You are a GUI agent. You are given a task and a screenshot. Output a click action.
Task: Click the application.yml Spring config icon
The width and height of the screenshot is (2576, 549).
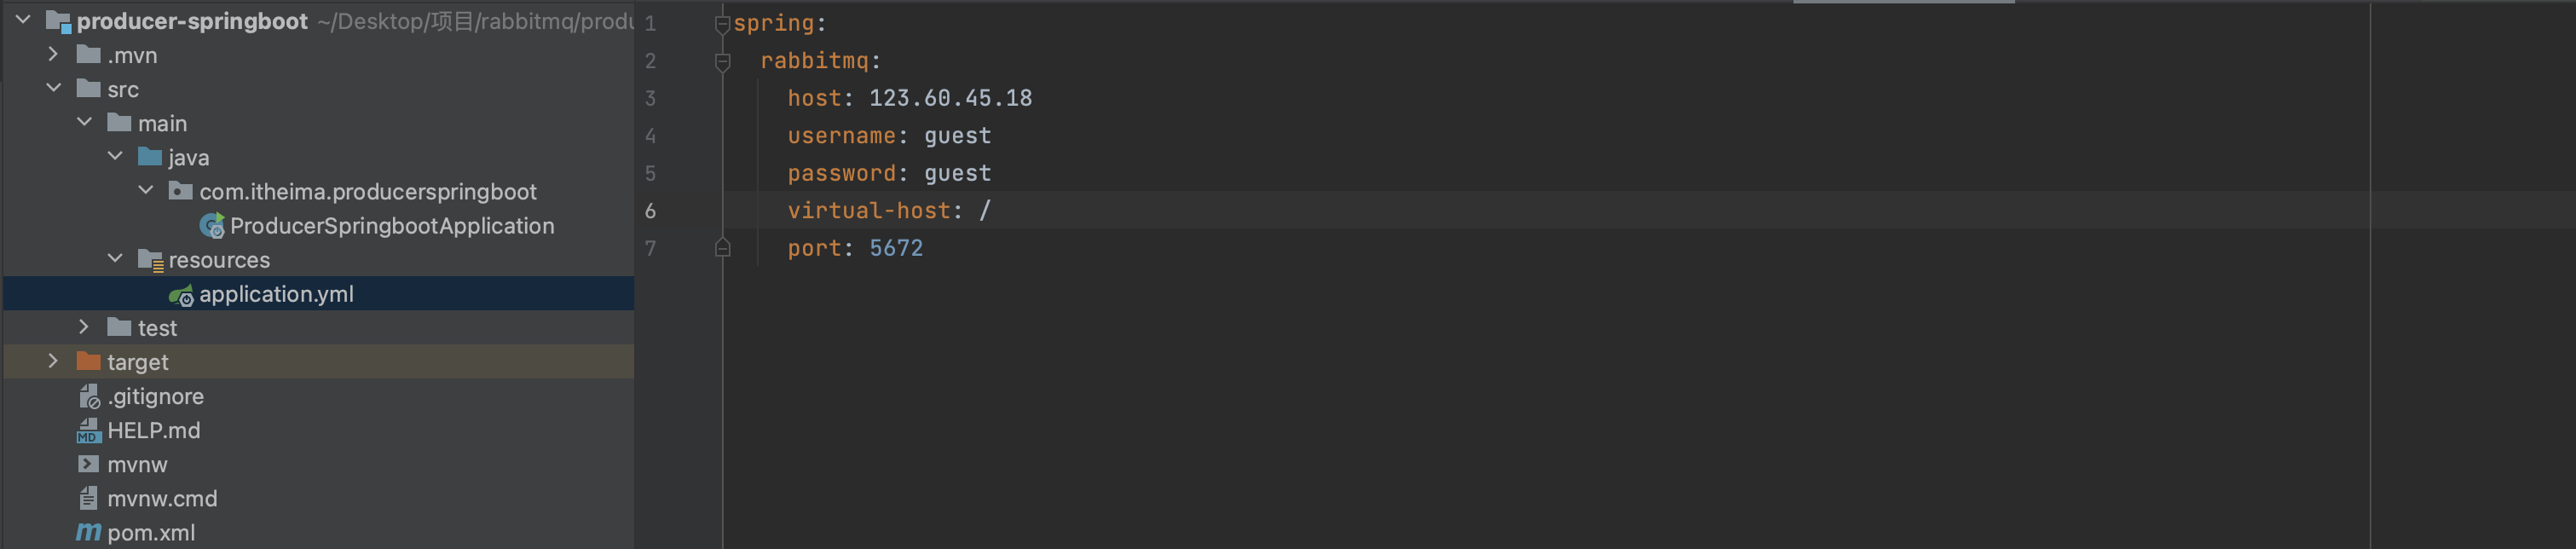tap(181, 295)
